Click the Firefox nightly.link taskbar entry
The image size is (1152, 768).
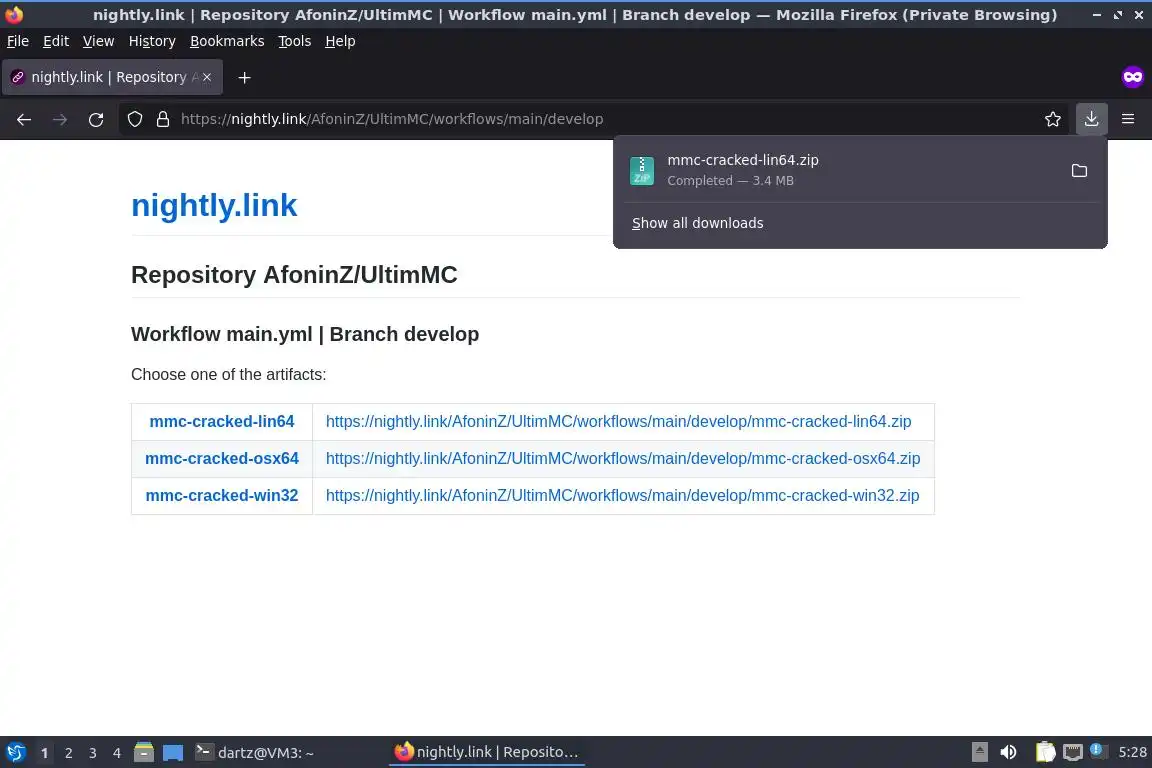pos(487,753)
